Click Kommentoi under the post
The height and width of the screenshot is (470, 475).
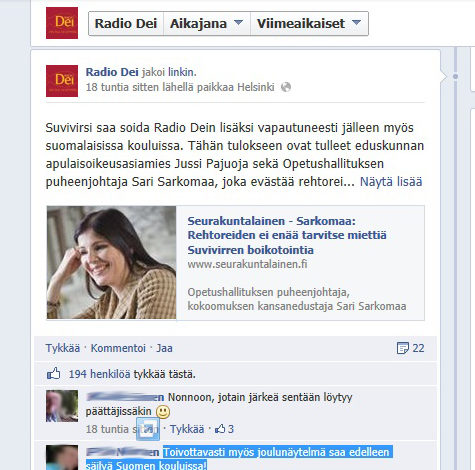point(118,348)
